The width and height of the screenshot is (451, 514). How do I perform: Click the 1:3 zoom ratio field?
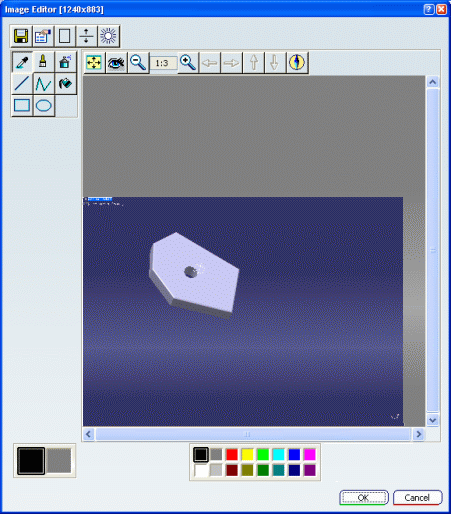[163, 63]
